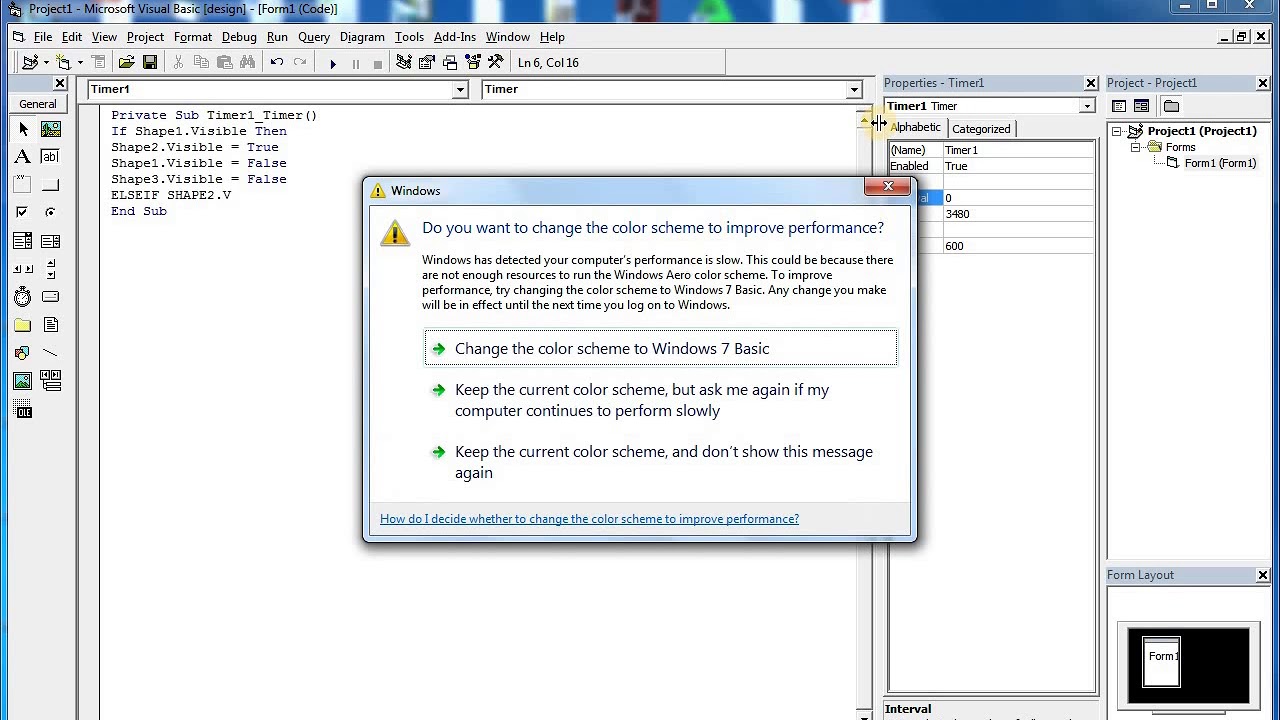The width and height of the screenshot is (1280, 720).
Task: Open the Form Layout Window toolbar icon
Action: click(450, 63)
